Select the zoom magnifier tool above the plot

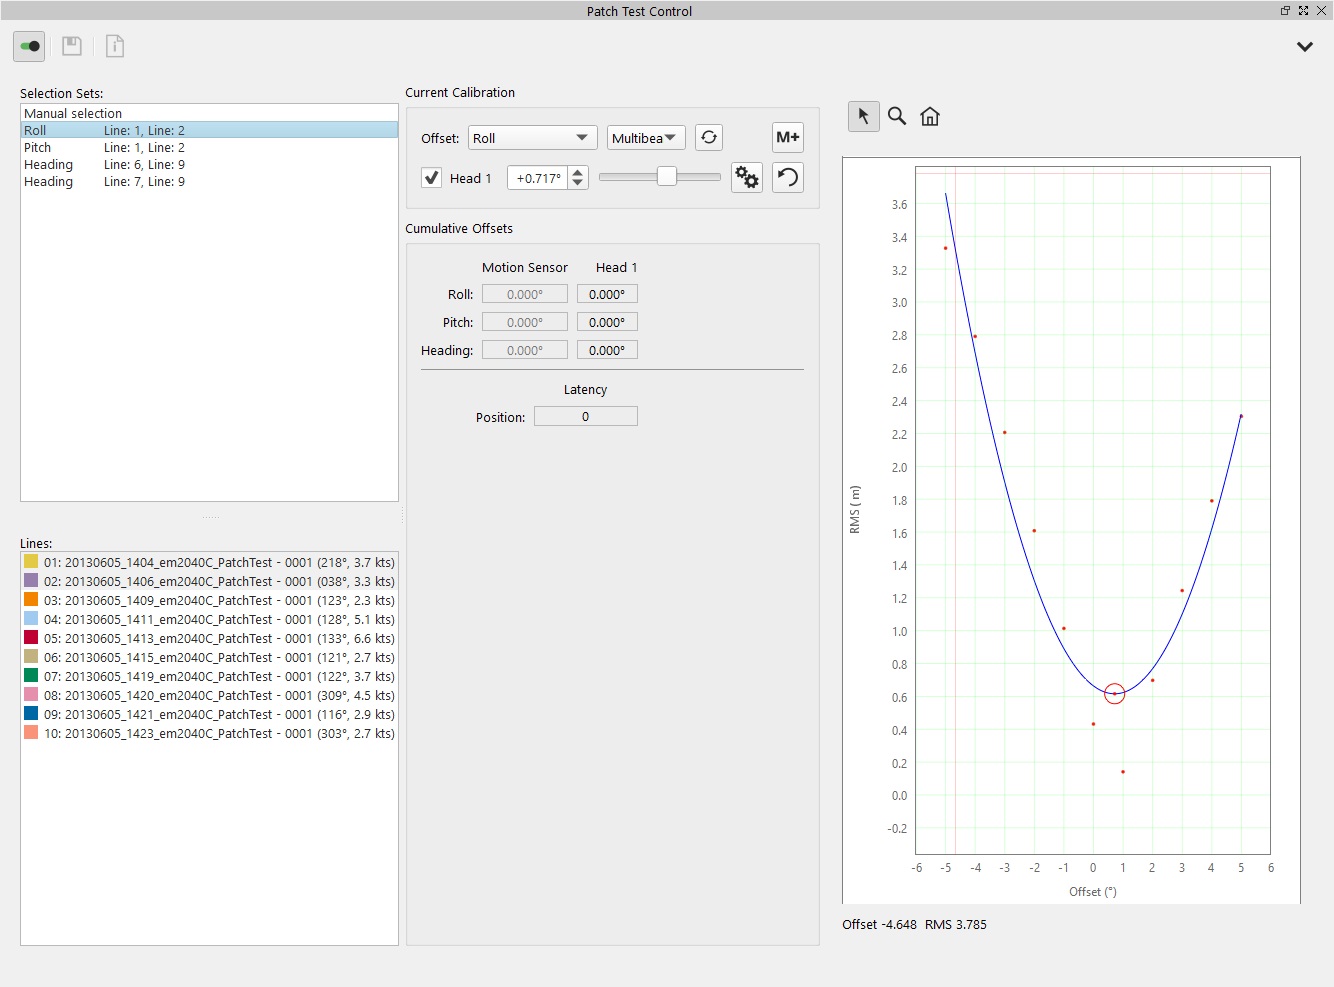(896, 116)
